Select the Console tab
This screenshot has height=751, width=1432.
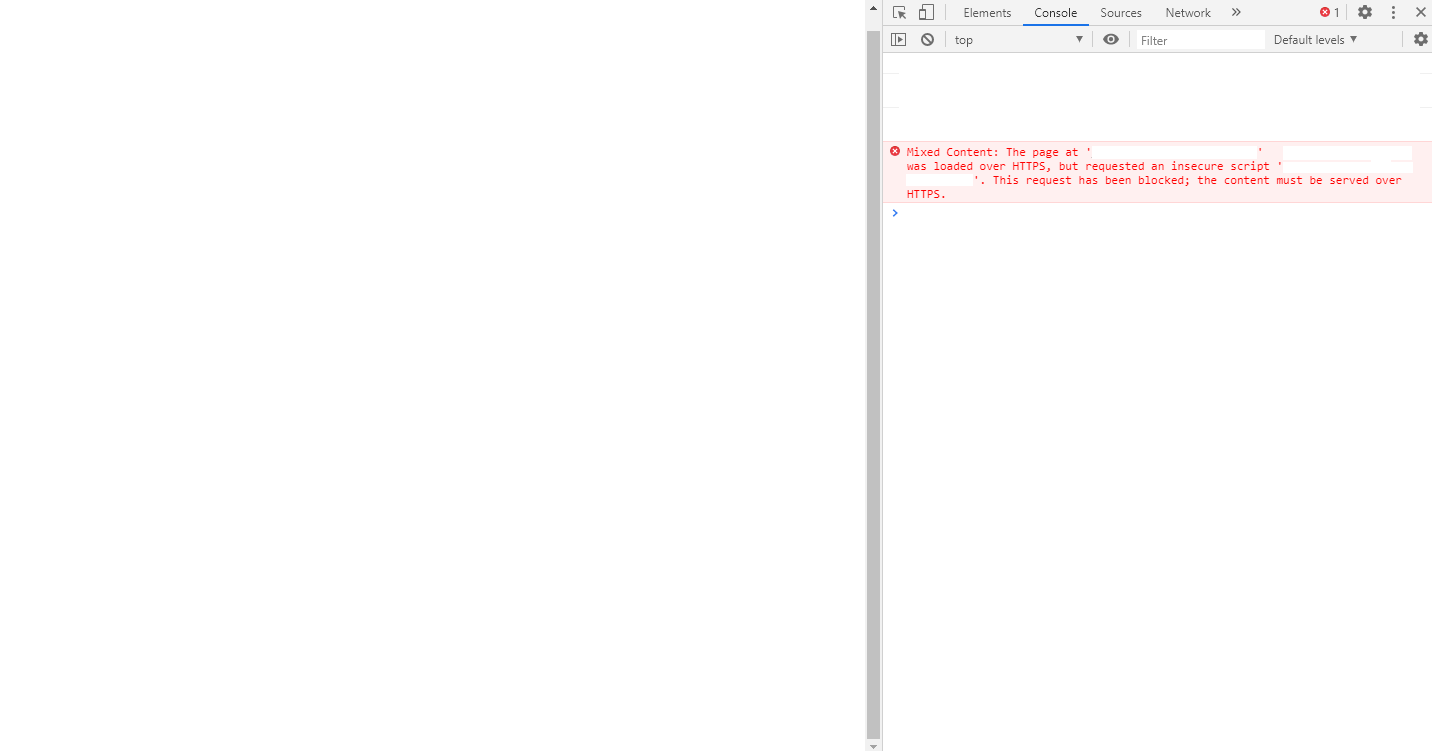point(1056,13)
